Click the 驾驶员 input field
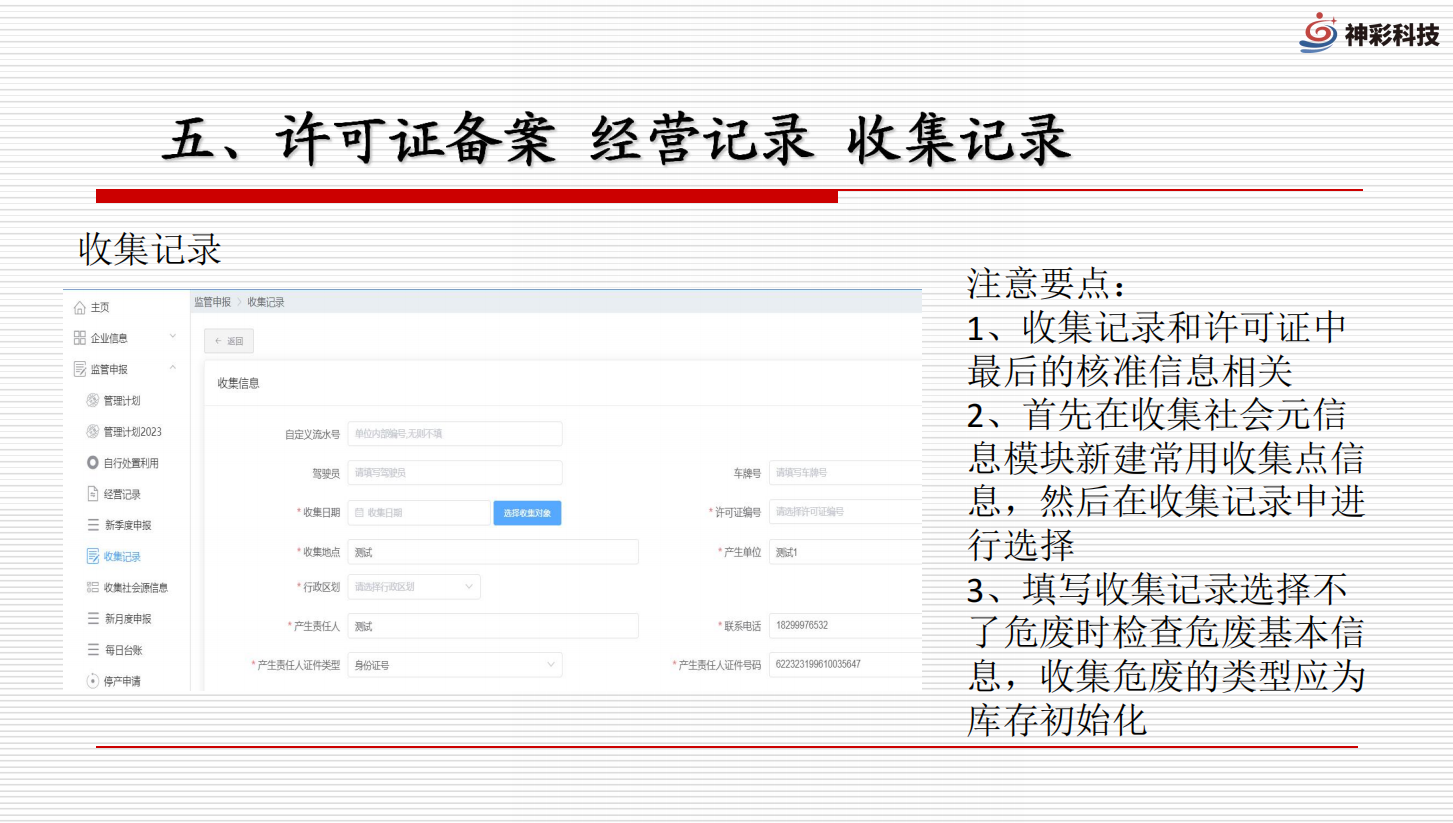This screenshot has width=1453, height=823. (x=454, y=473)
